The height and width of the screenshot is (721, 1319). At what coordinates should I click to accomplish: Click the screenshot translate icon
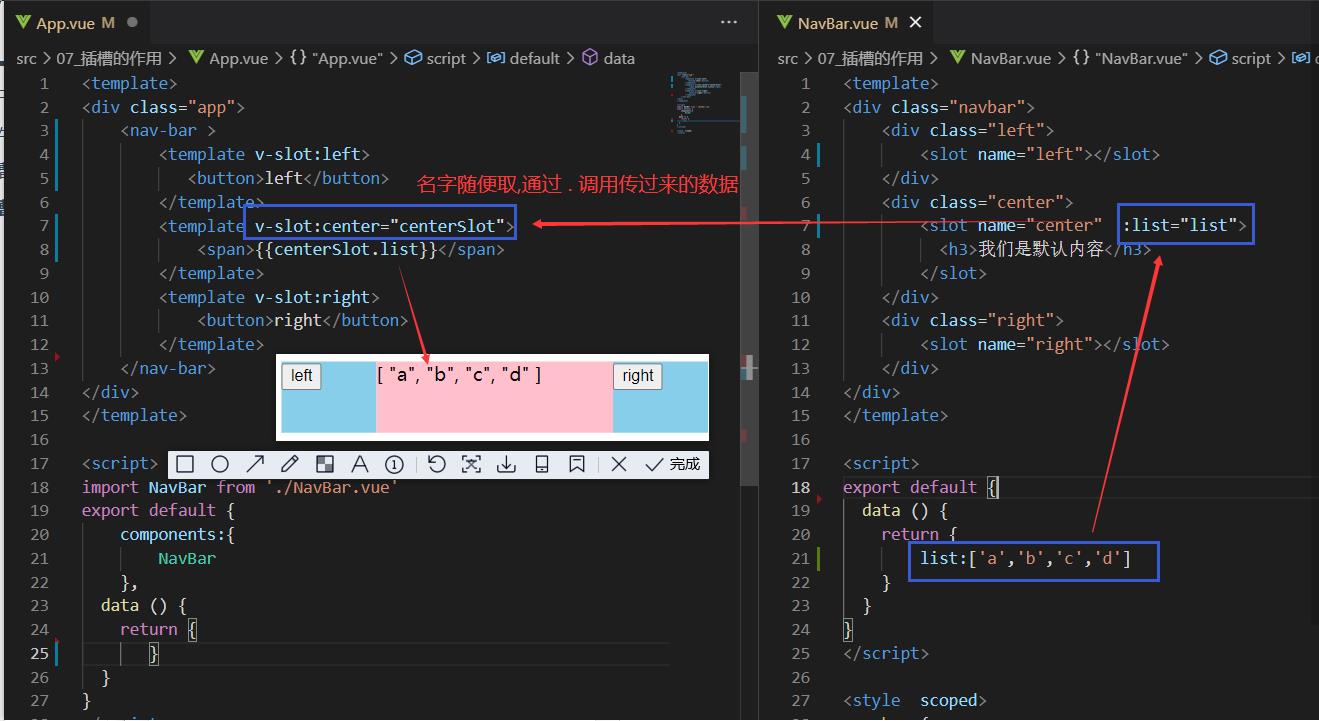[471, 464]
